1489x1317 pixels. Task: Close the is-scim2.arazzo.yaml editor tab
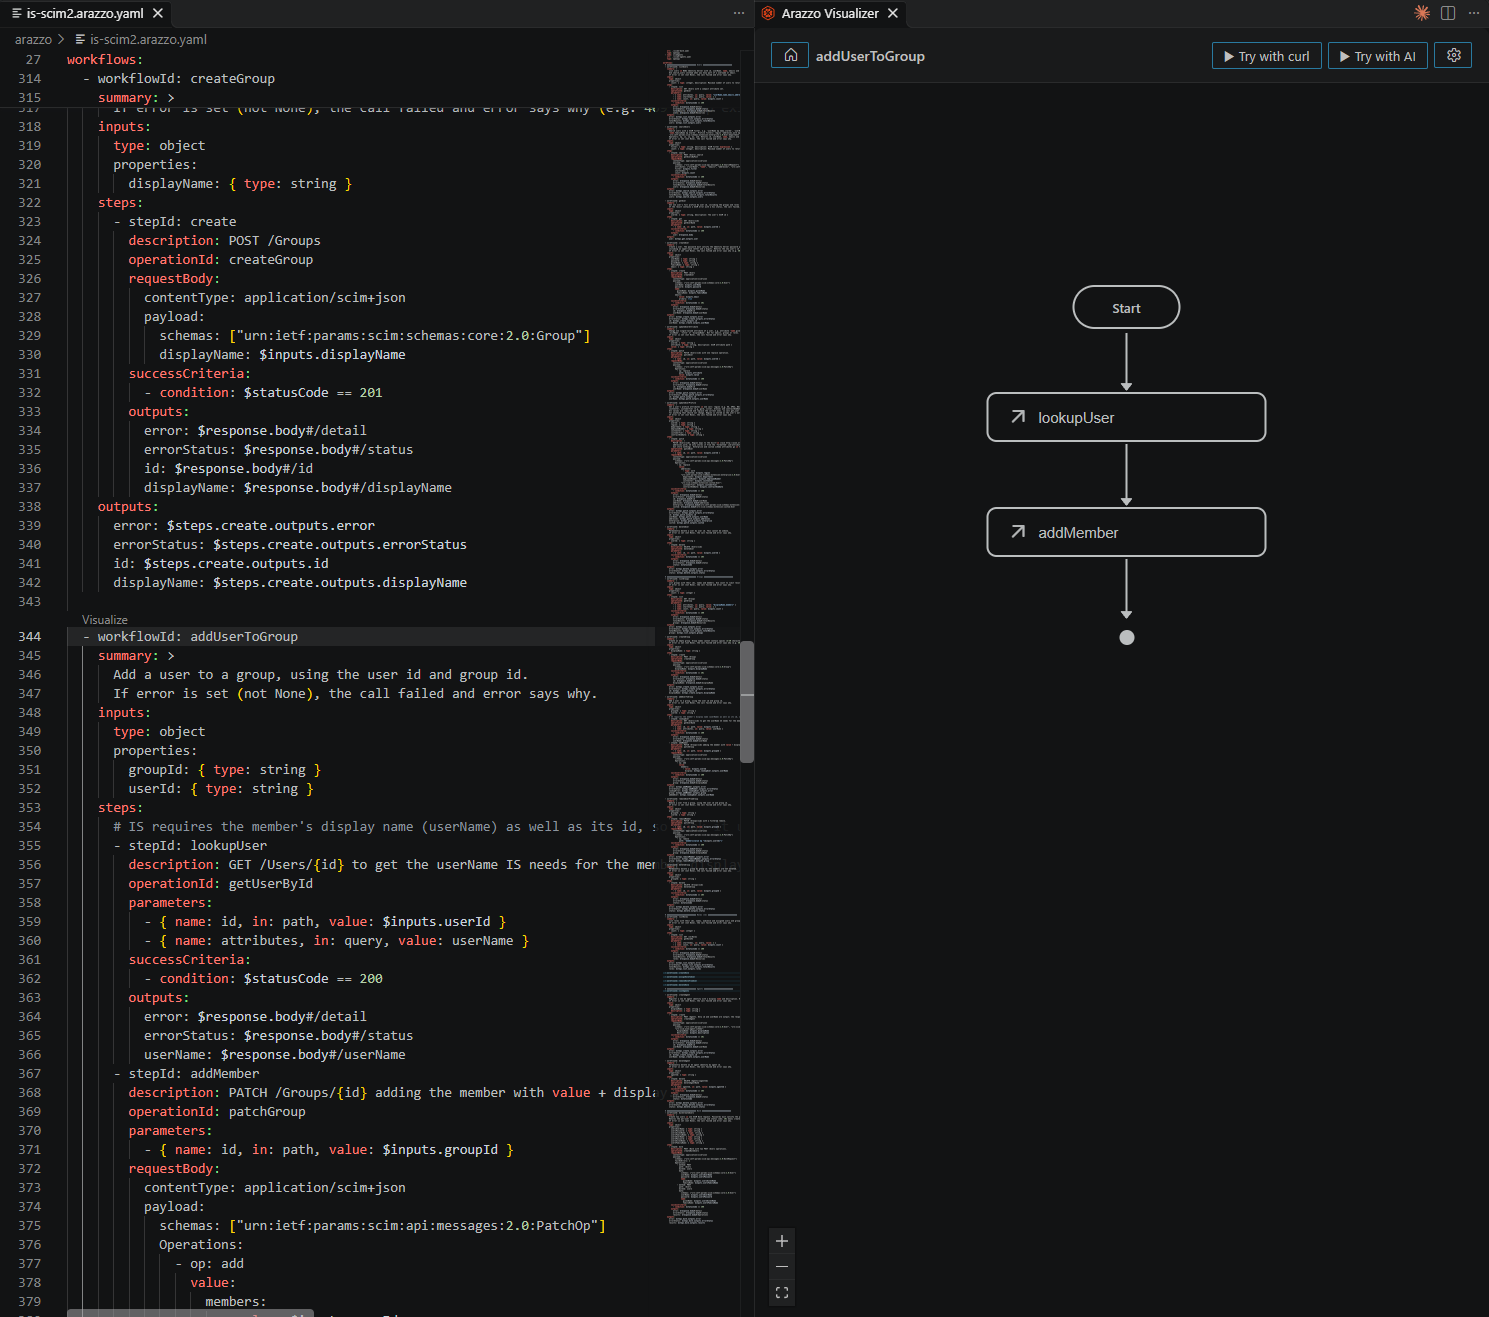(158, 13)
